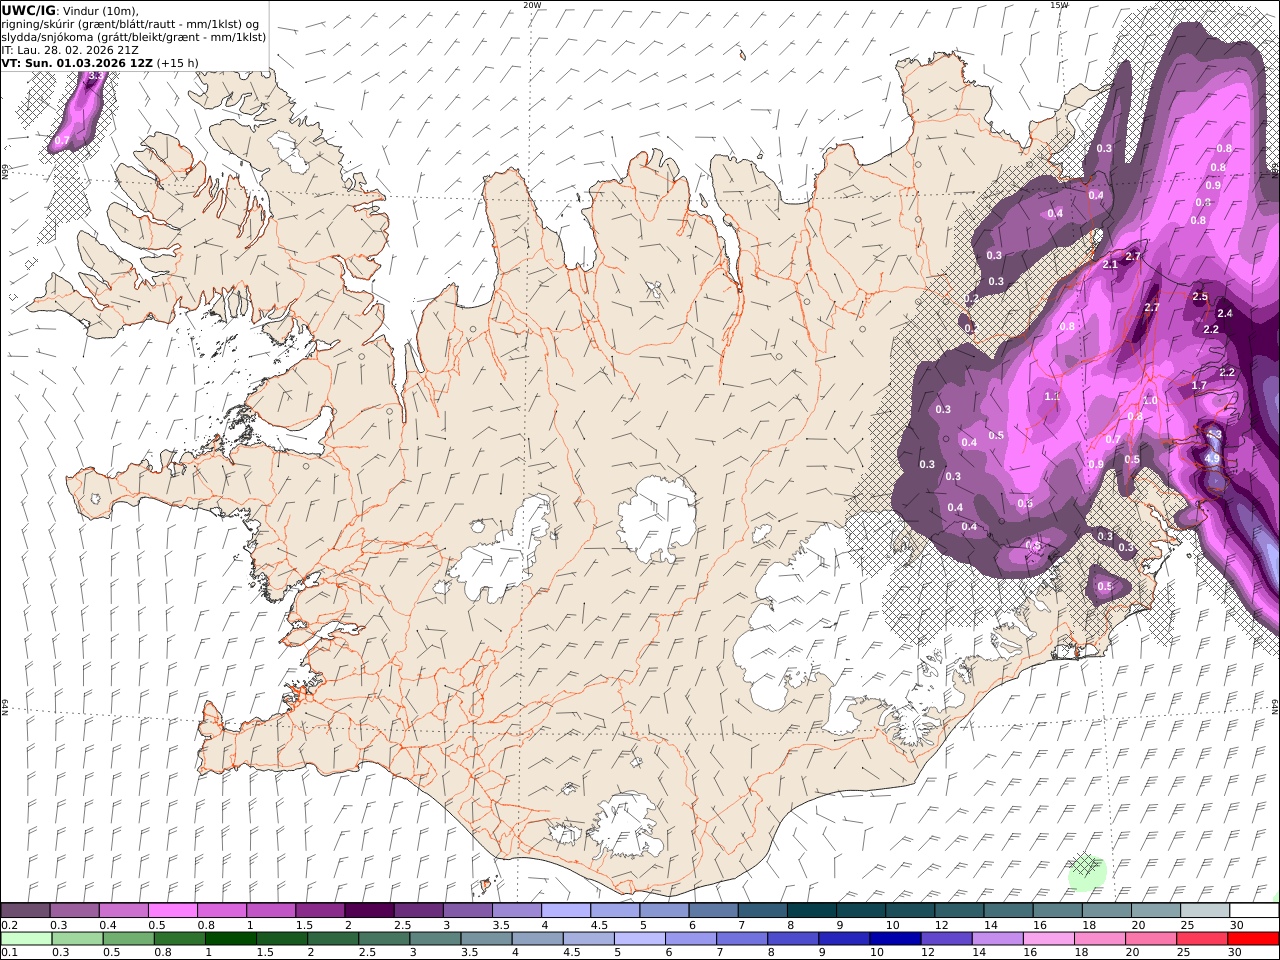Pick the bright pink upper swatch between 0.5 and 0.8
Viewport: 1280px width, 960px height.
tap(172, 911)
